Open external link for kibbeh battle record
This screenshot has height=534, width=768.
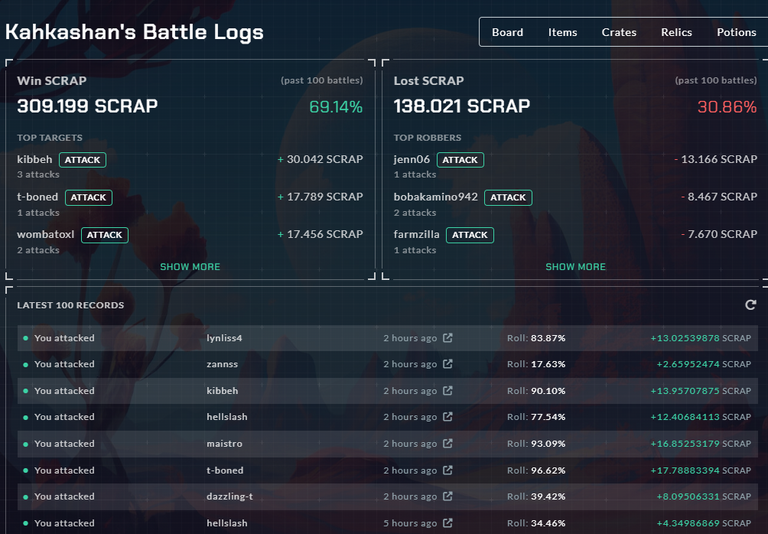point(448,390)
